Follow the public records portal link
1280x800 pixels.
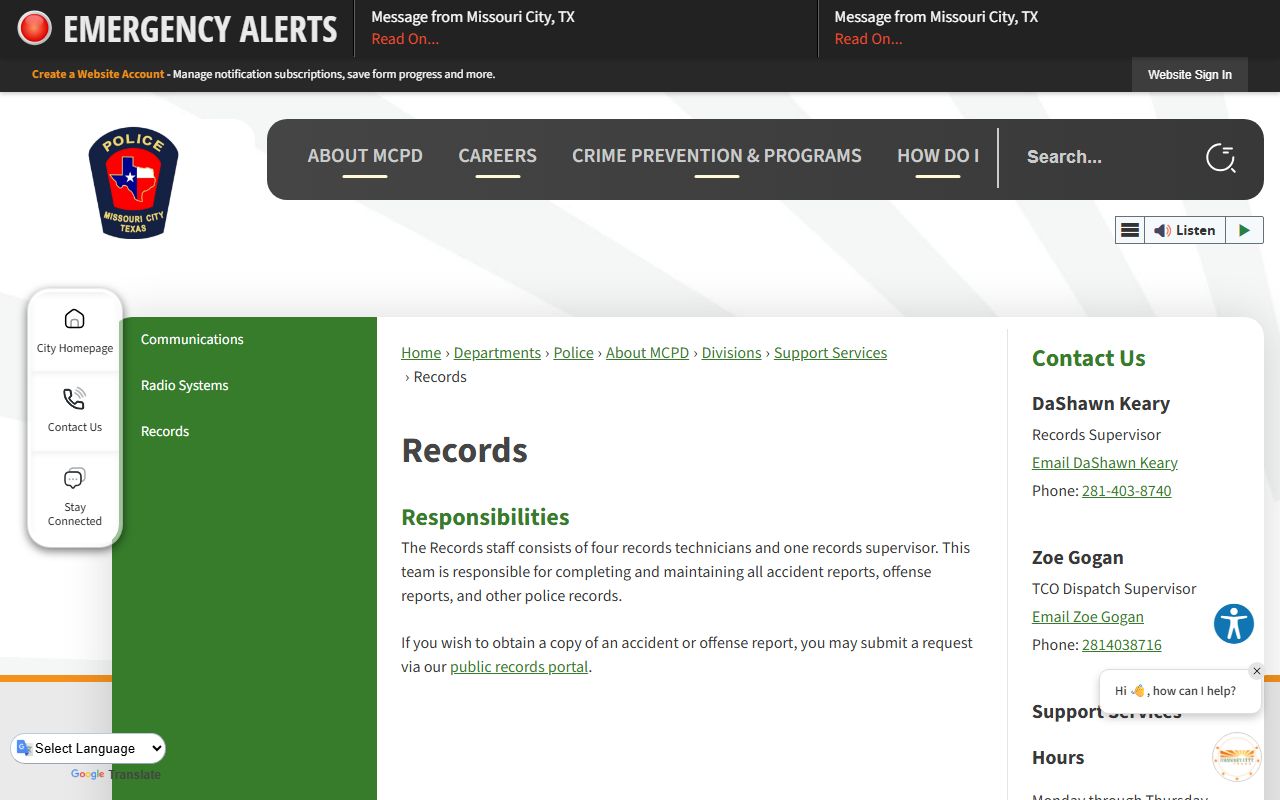[x=518, y=667]
